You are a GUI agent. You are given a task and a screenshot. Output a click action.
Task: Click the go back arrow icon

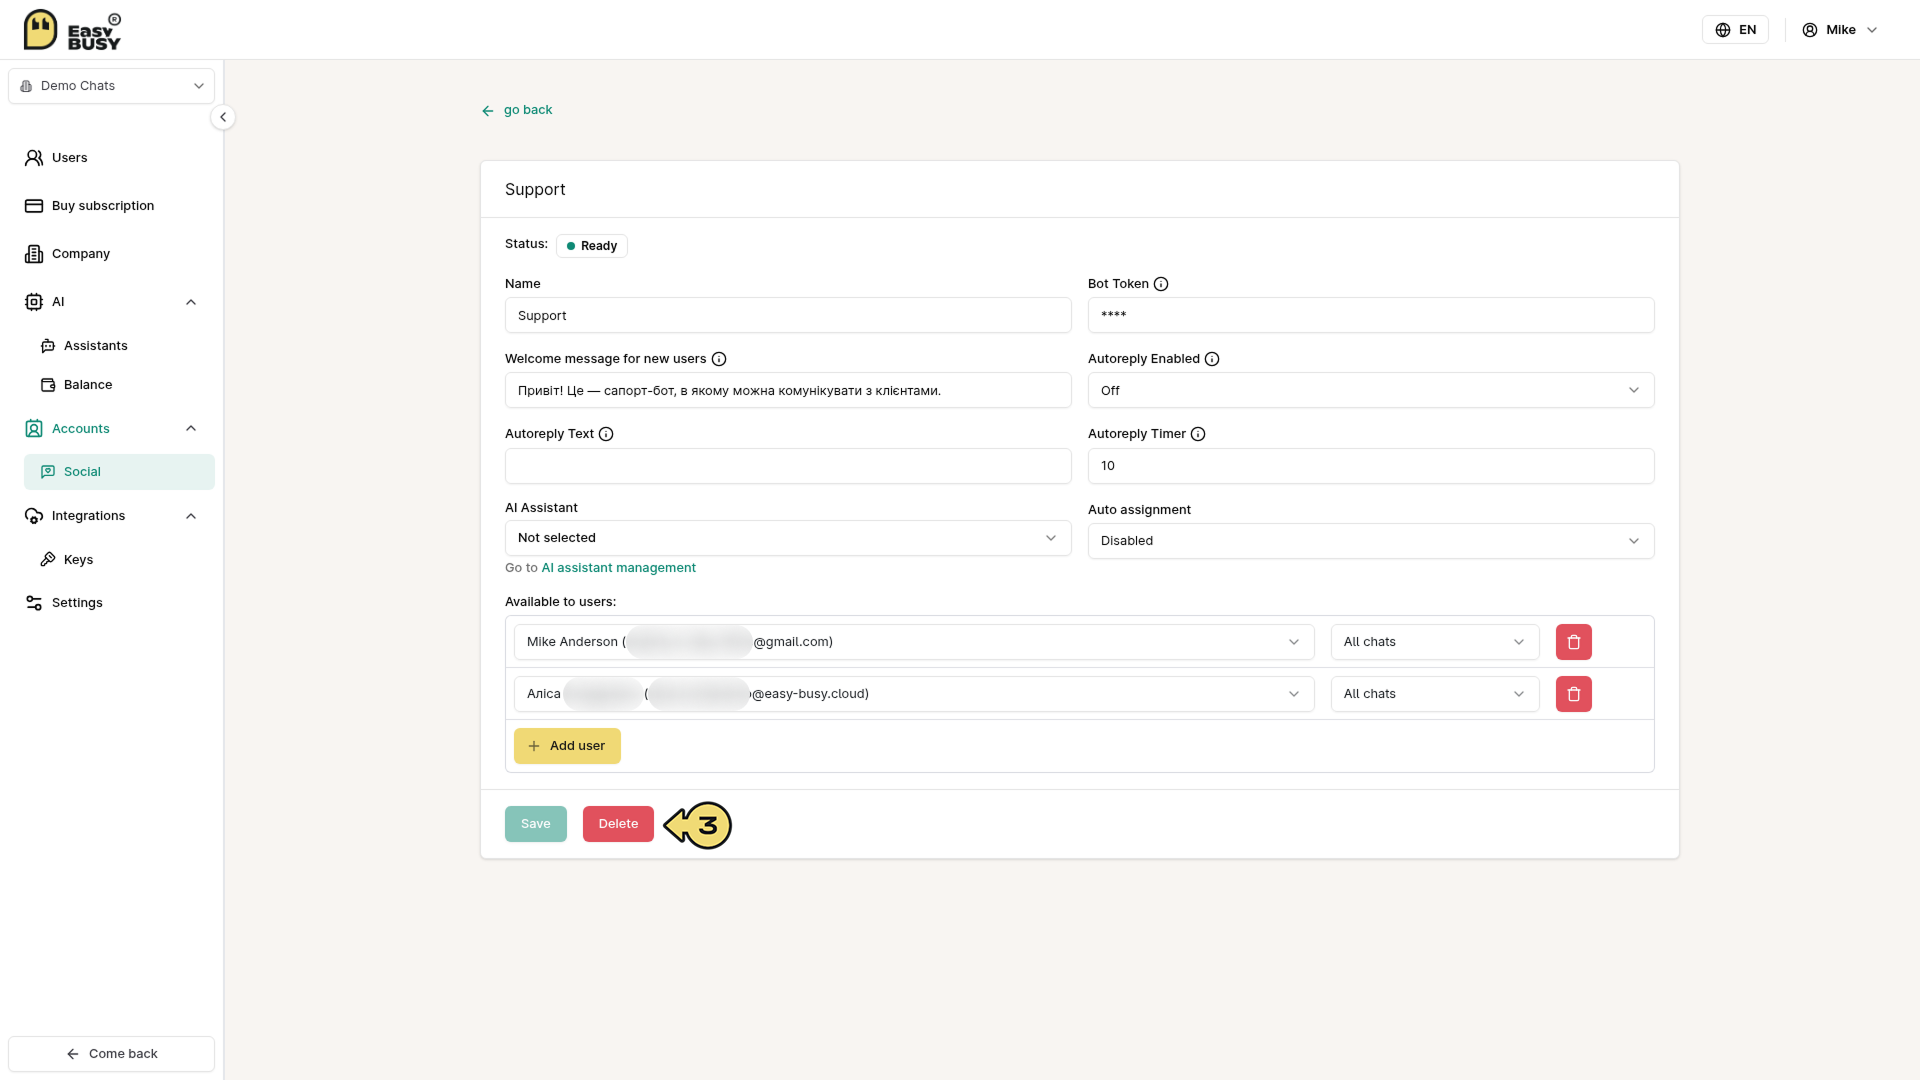(488, 111)
